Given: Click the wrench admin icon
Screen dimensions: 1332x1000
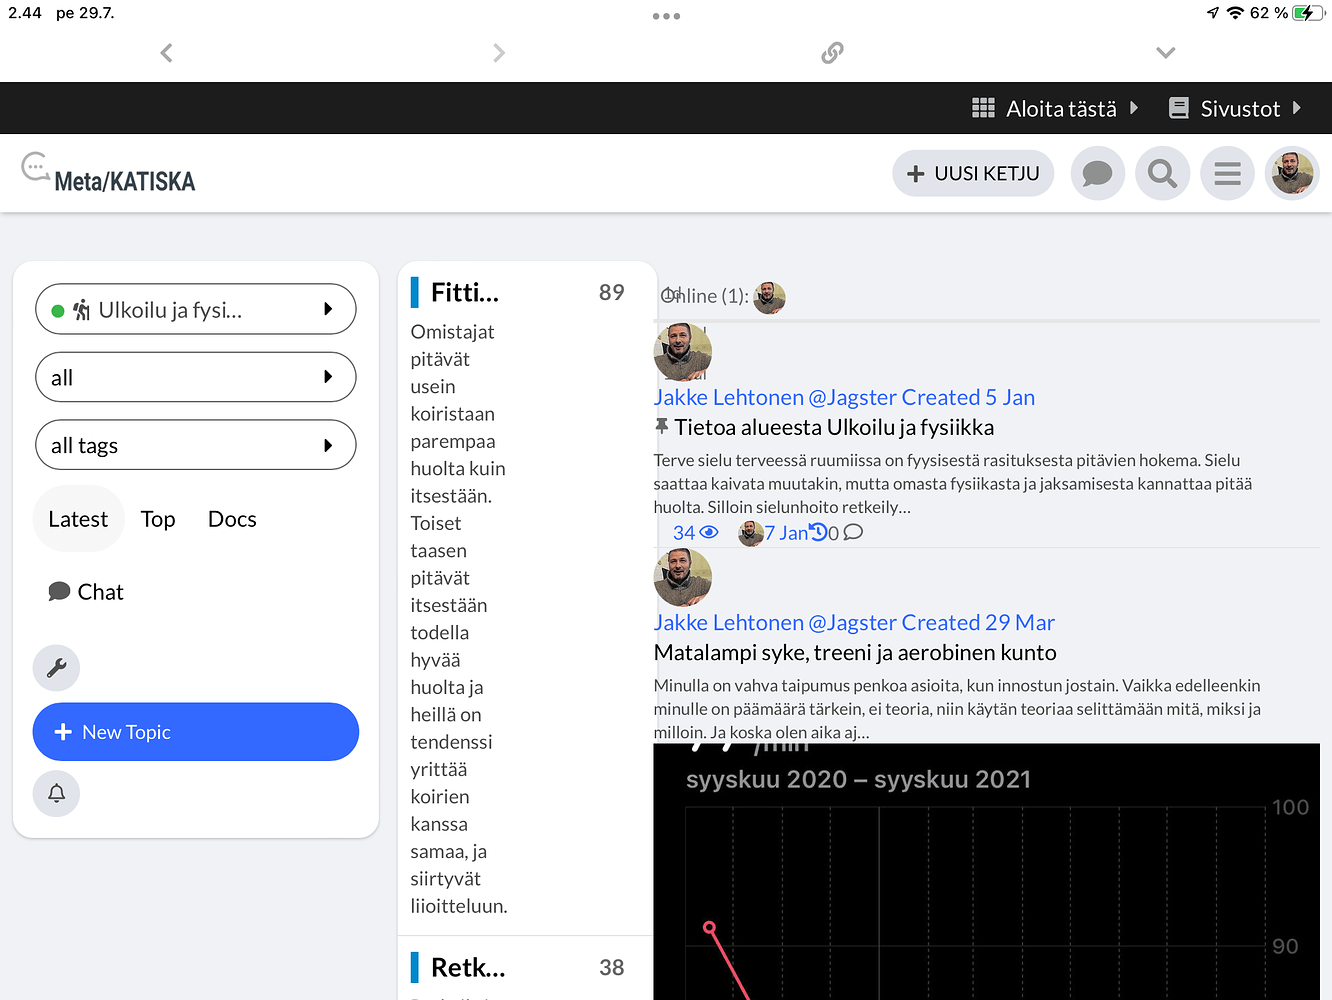Looking at the screenshot, I should [x=57, y=668].
